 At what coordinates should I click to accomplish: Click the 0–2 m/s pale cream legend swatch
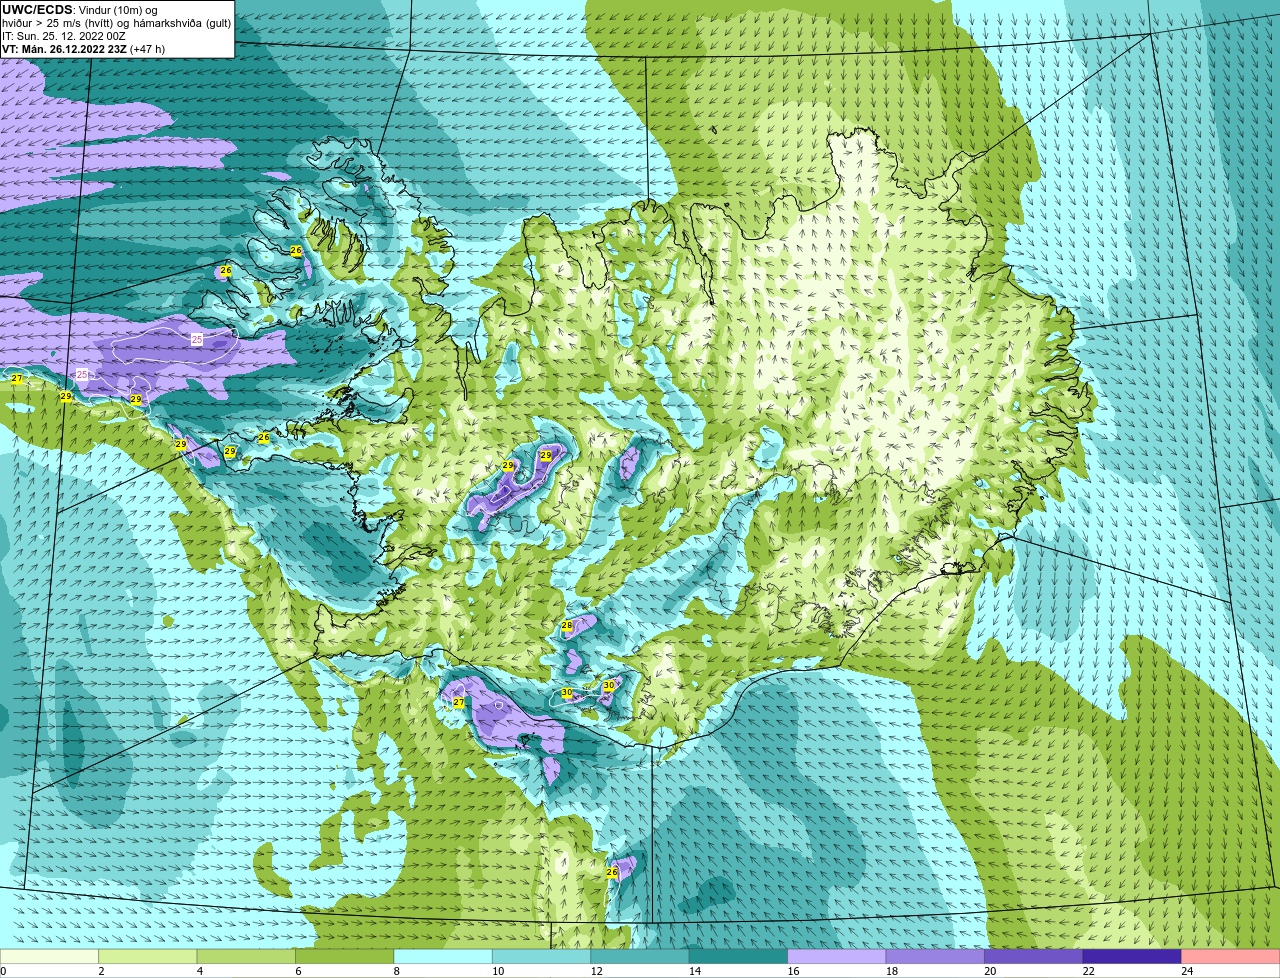point(50,956)
